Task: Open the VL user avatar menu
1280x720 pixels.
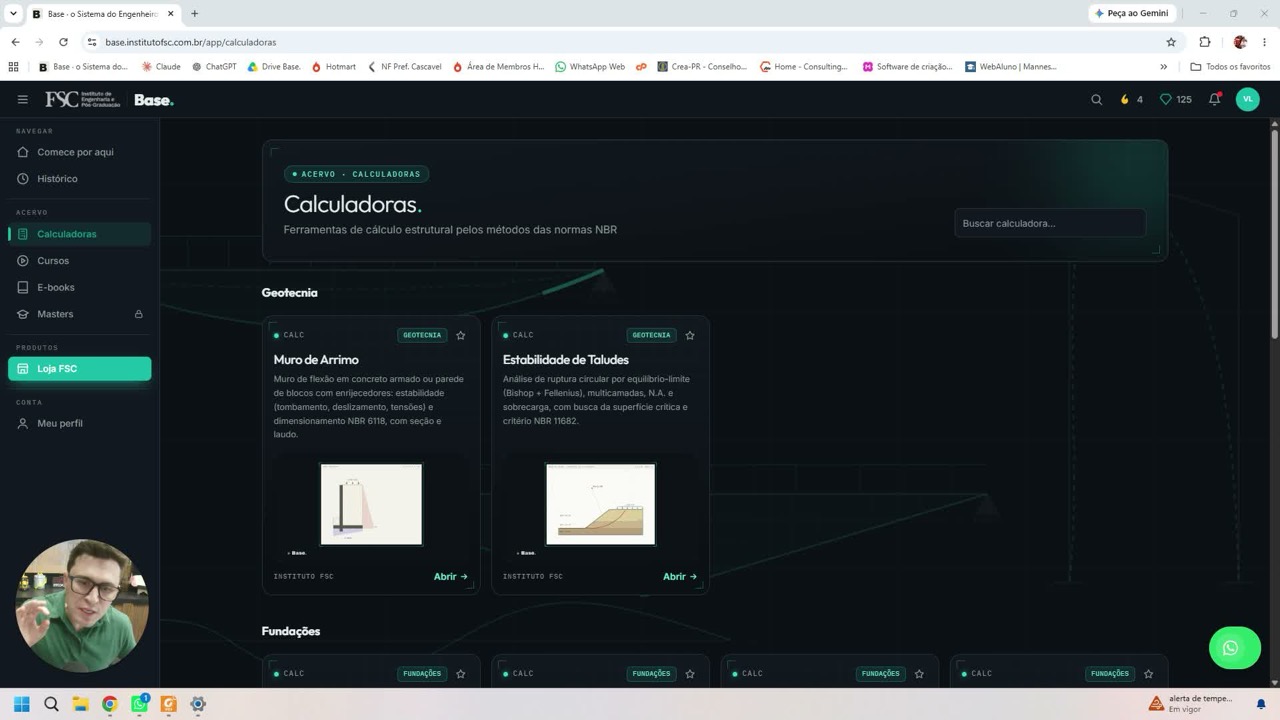Action: click(x=1247, y=100)
